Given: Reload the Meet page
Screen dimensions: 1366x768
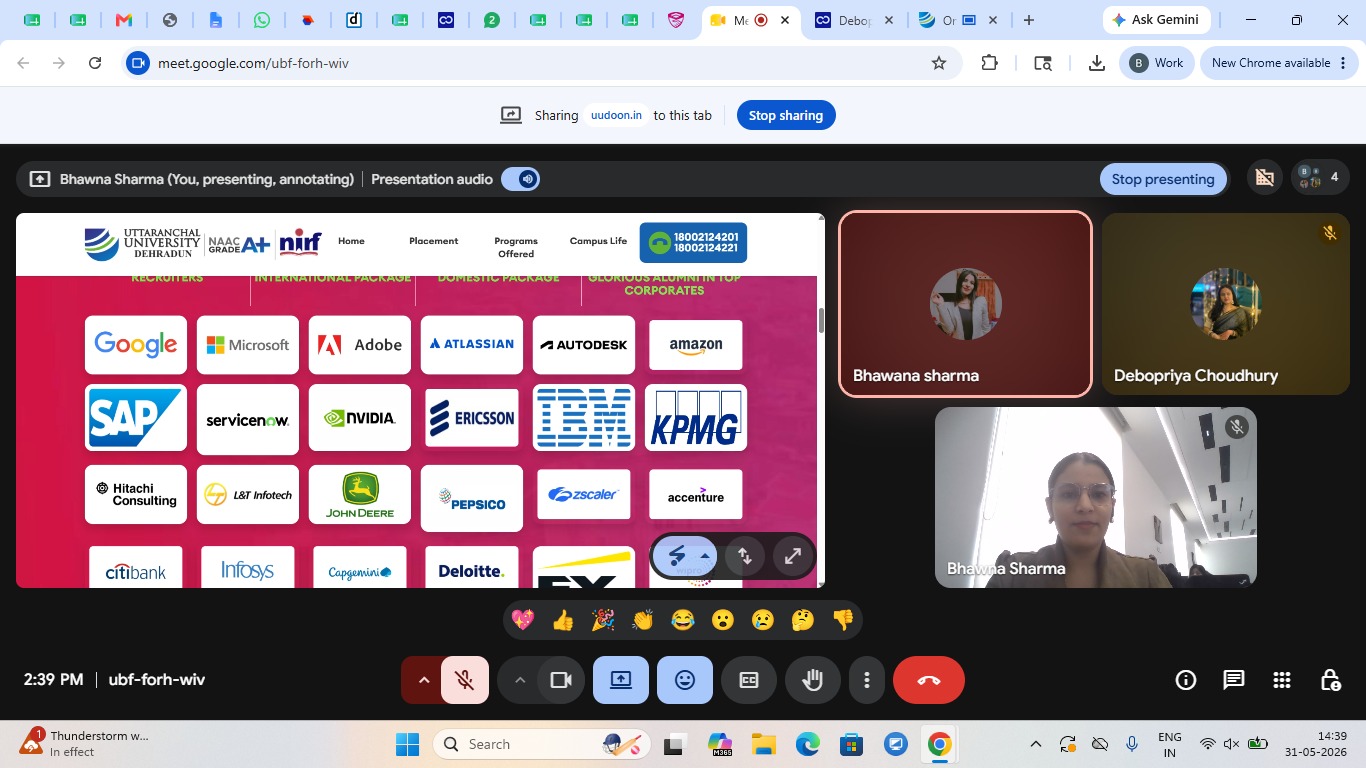Looking at the screenshot, I should tap(95, 63).
